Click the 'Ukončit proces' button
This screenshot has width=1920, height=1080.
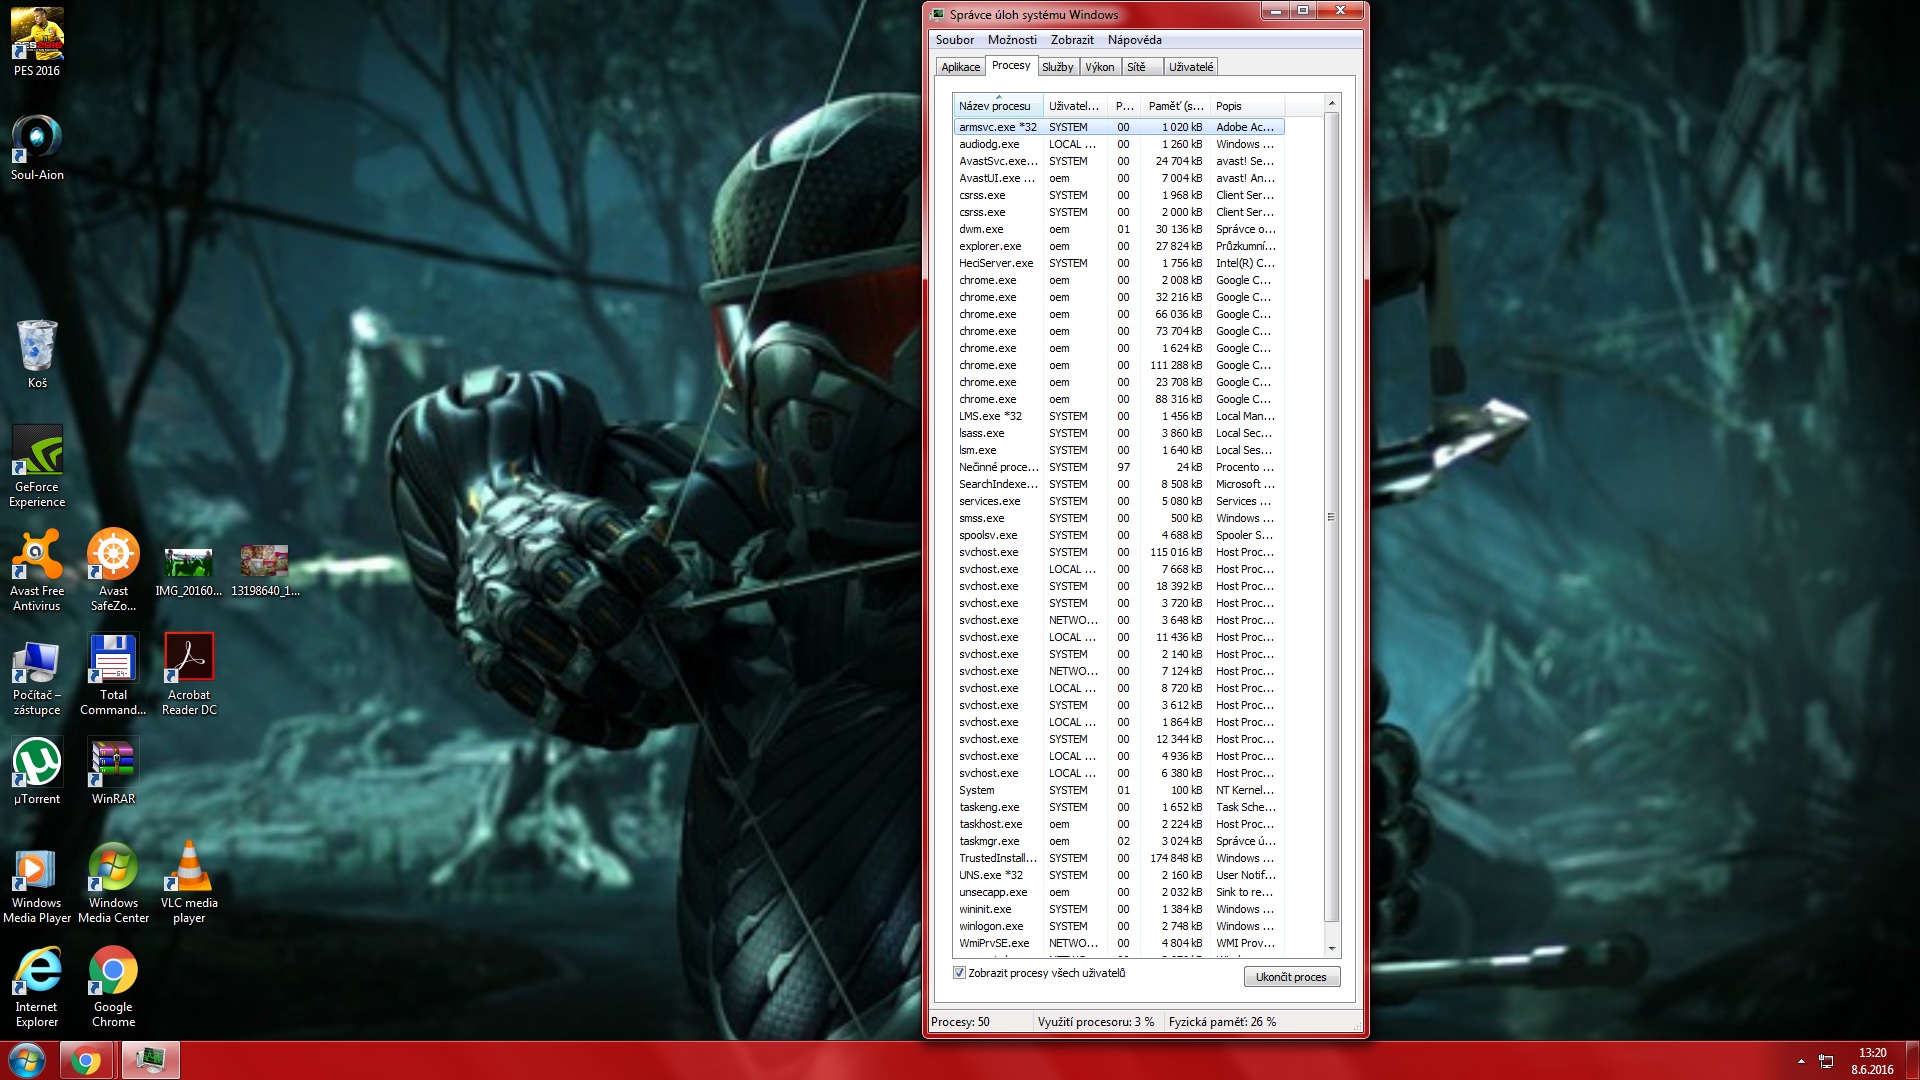tap(1291, 977)
